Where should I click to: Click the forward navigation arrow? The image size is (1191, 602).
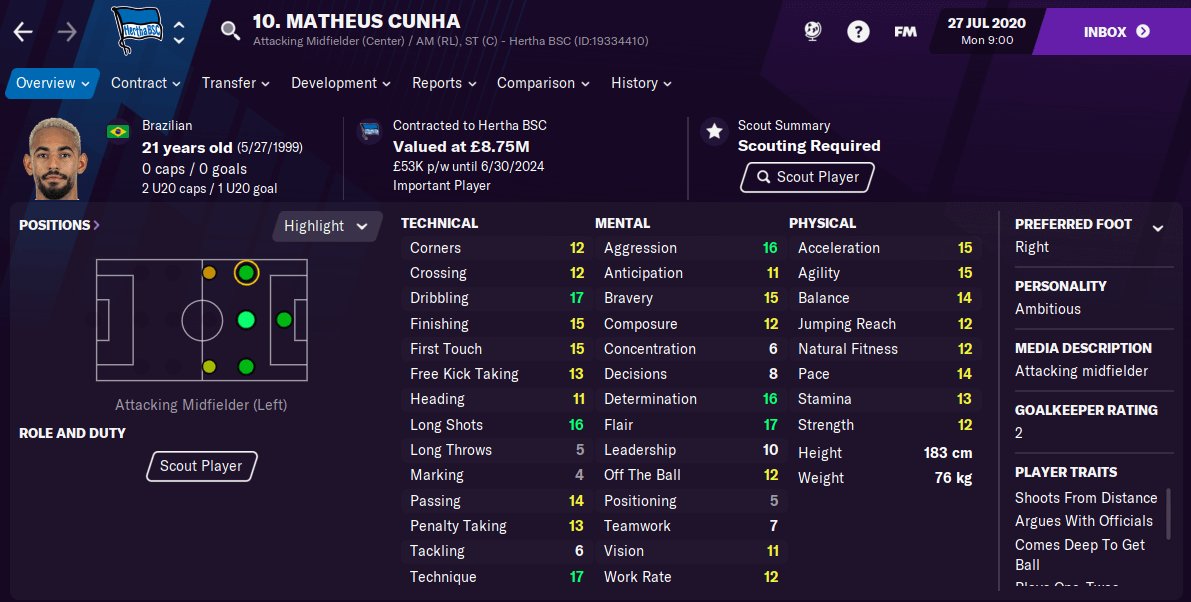tap(67, 32)
